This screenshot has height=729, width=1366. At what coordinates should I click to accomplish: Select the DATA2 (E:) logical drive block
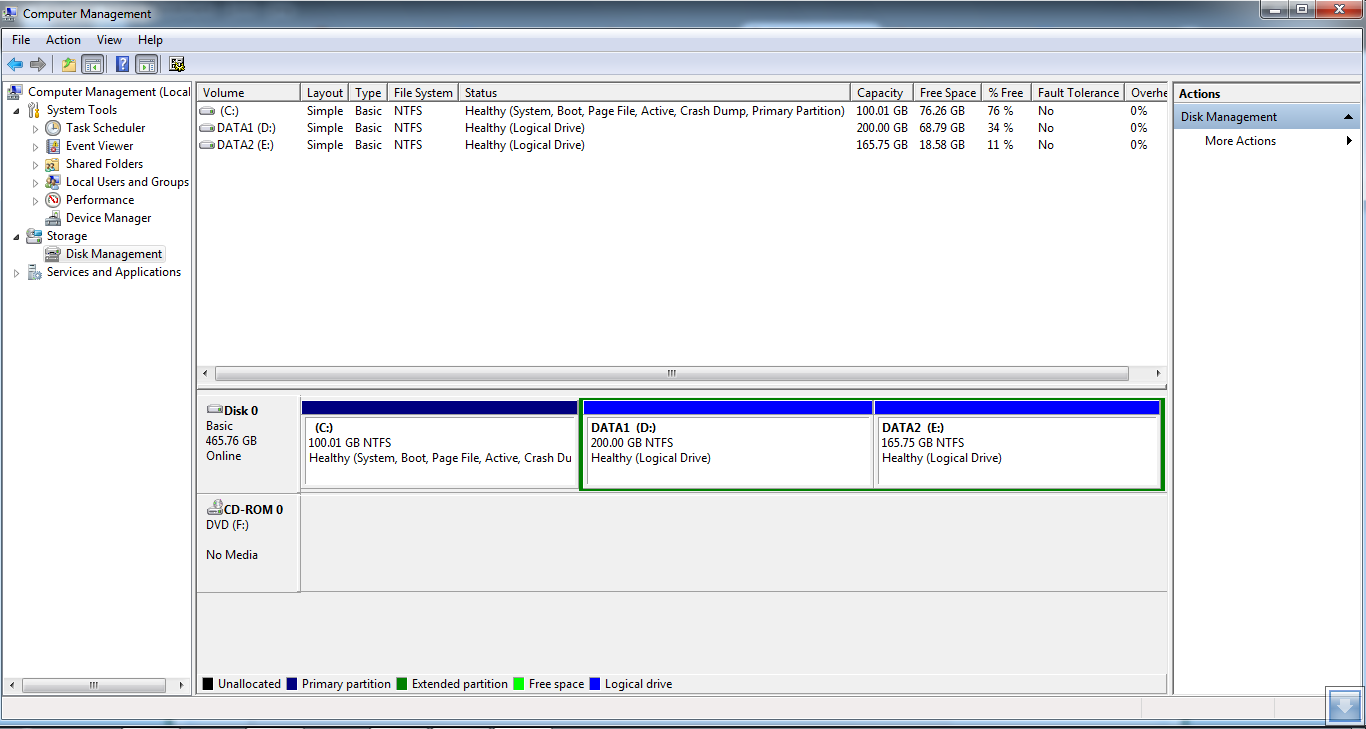(1017, 444)
